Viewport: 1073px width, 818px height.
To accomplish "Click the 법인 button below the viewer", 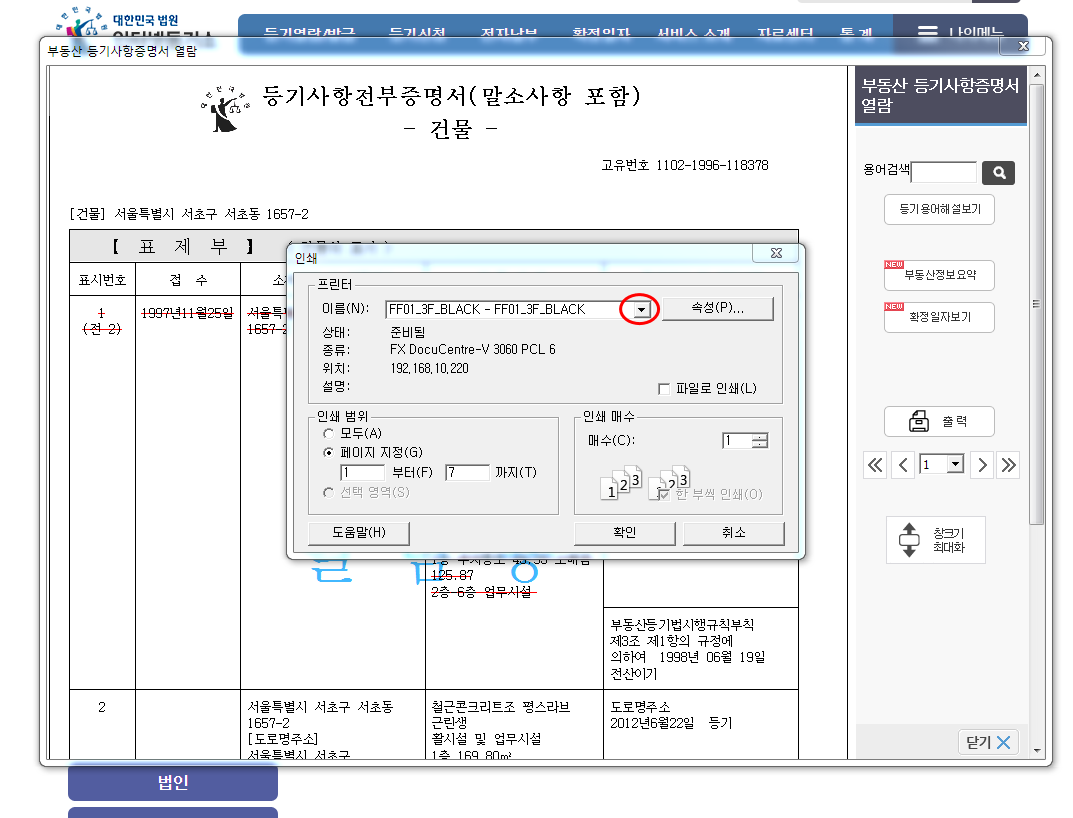I will coord(172,782).
